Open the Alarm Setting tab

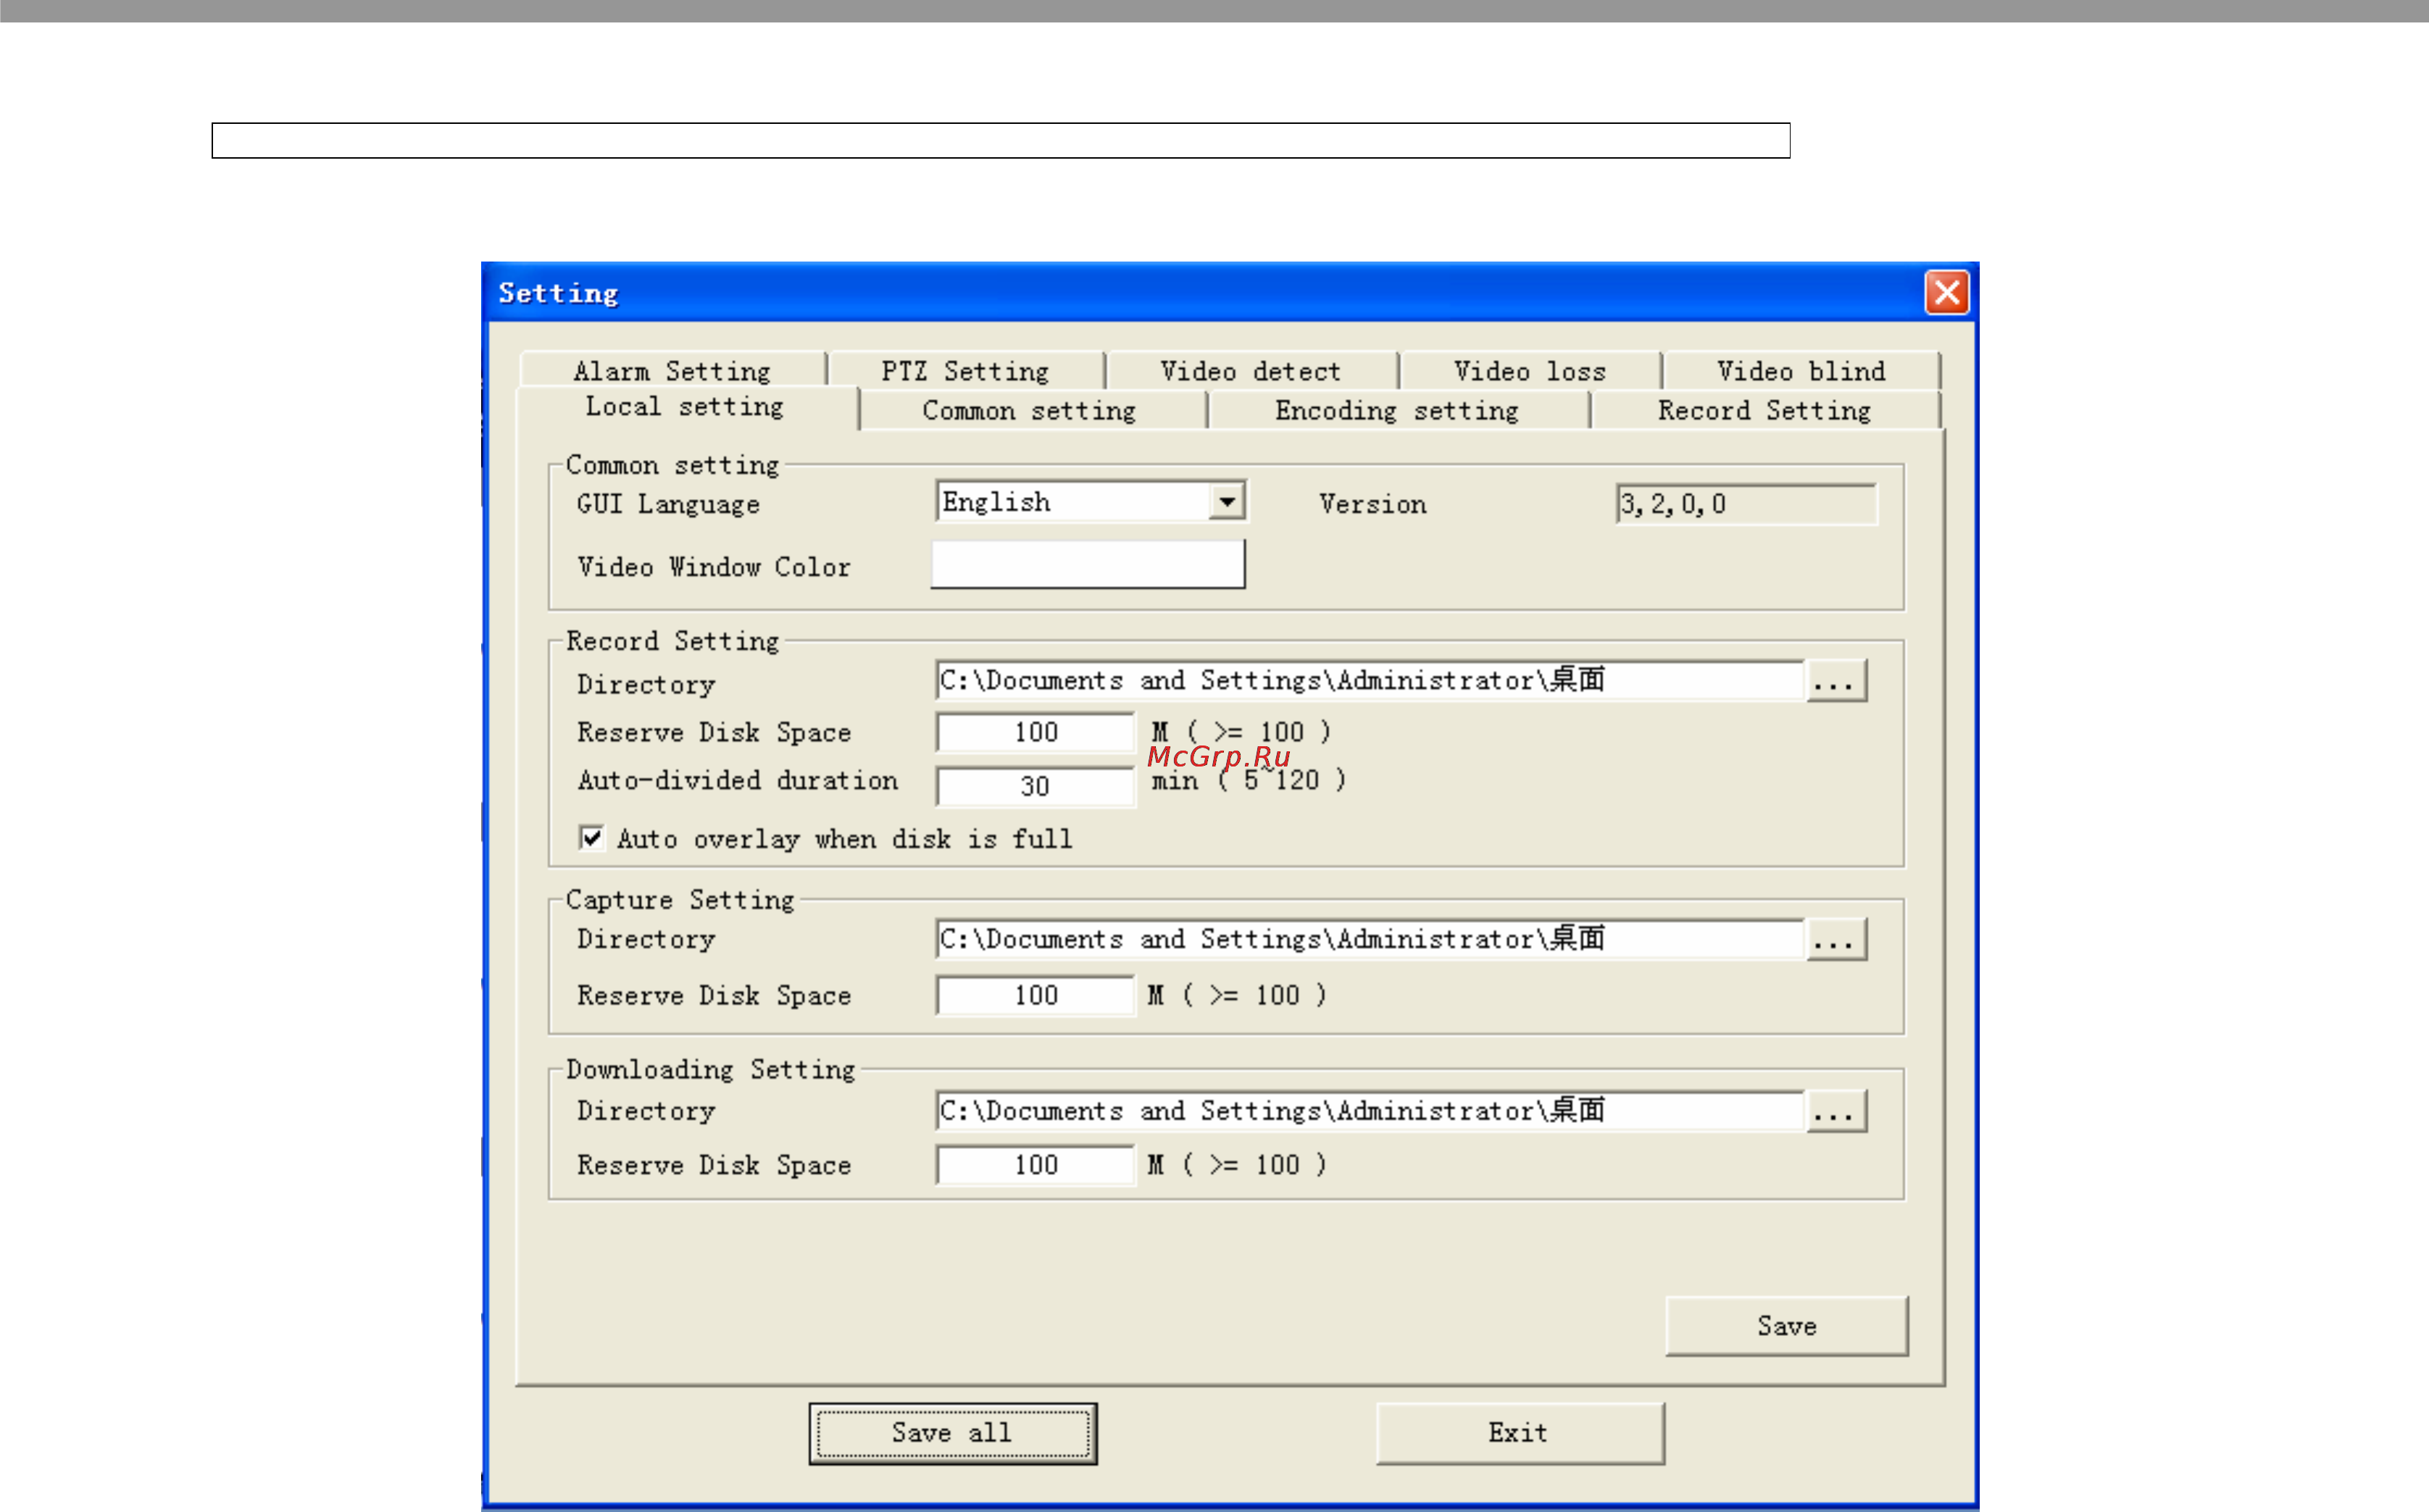pyautogui.click(x=673, y=371)
